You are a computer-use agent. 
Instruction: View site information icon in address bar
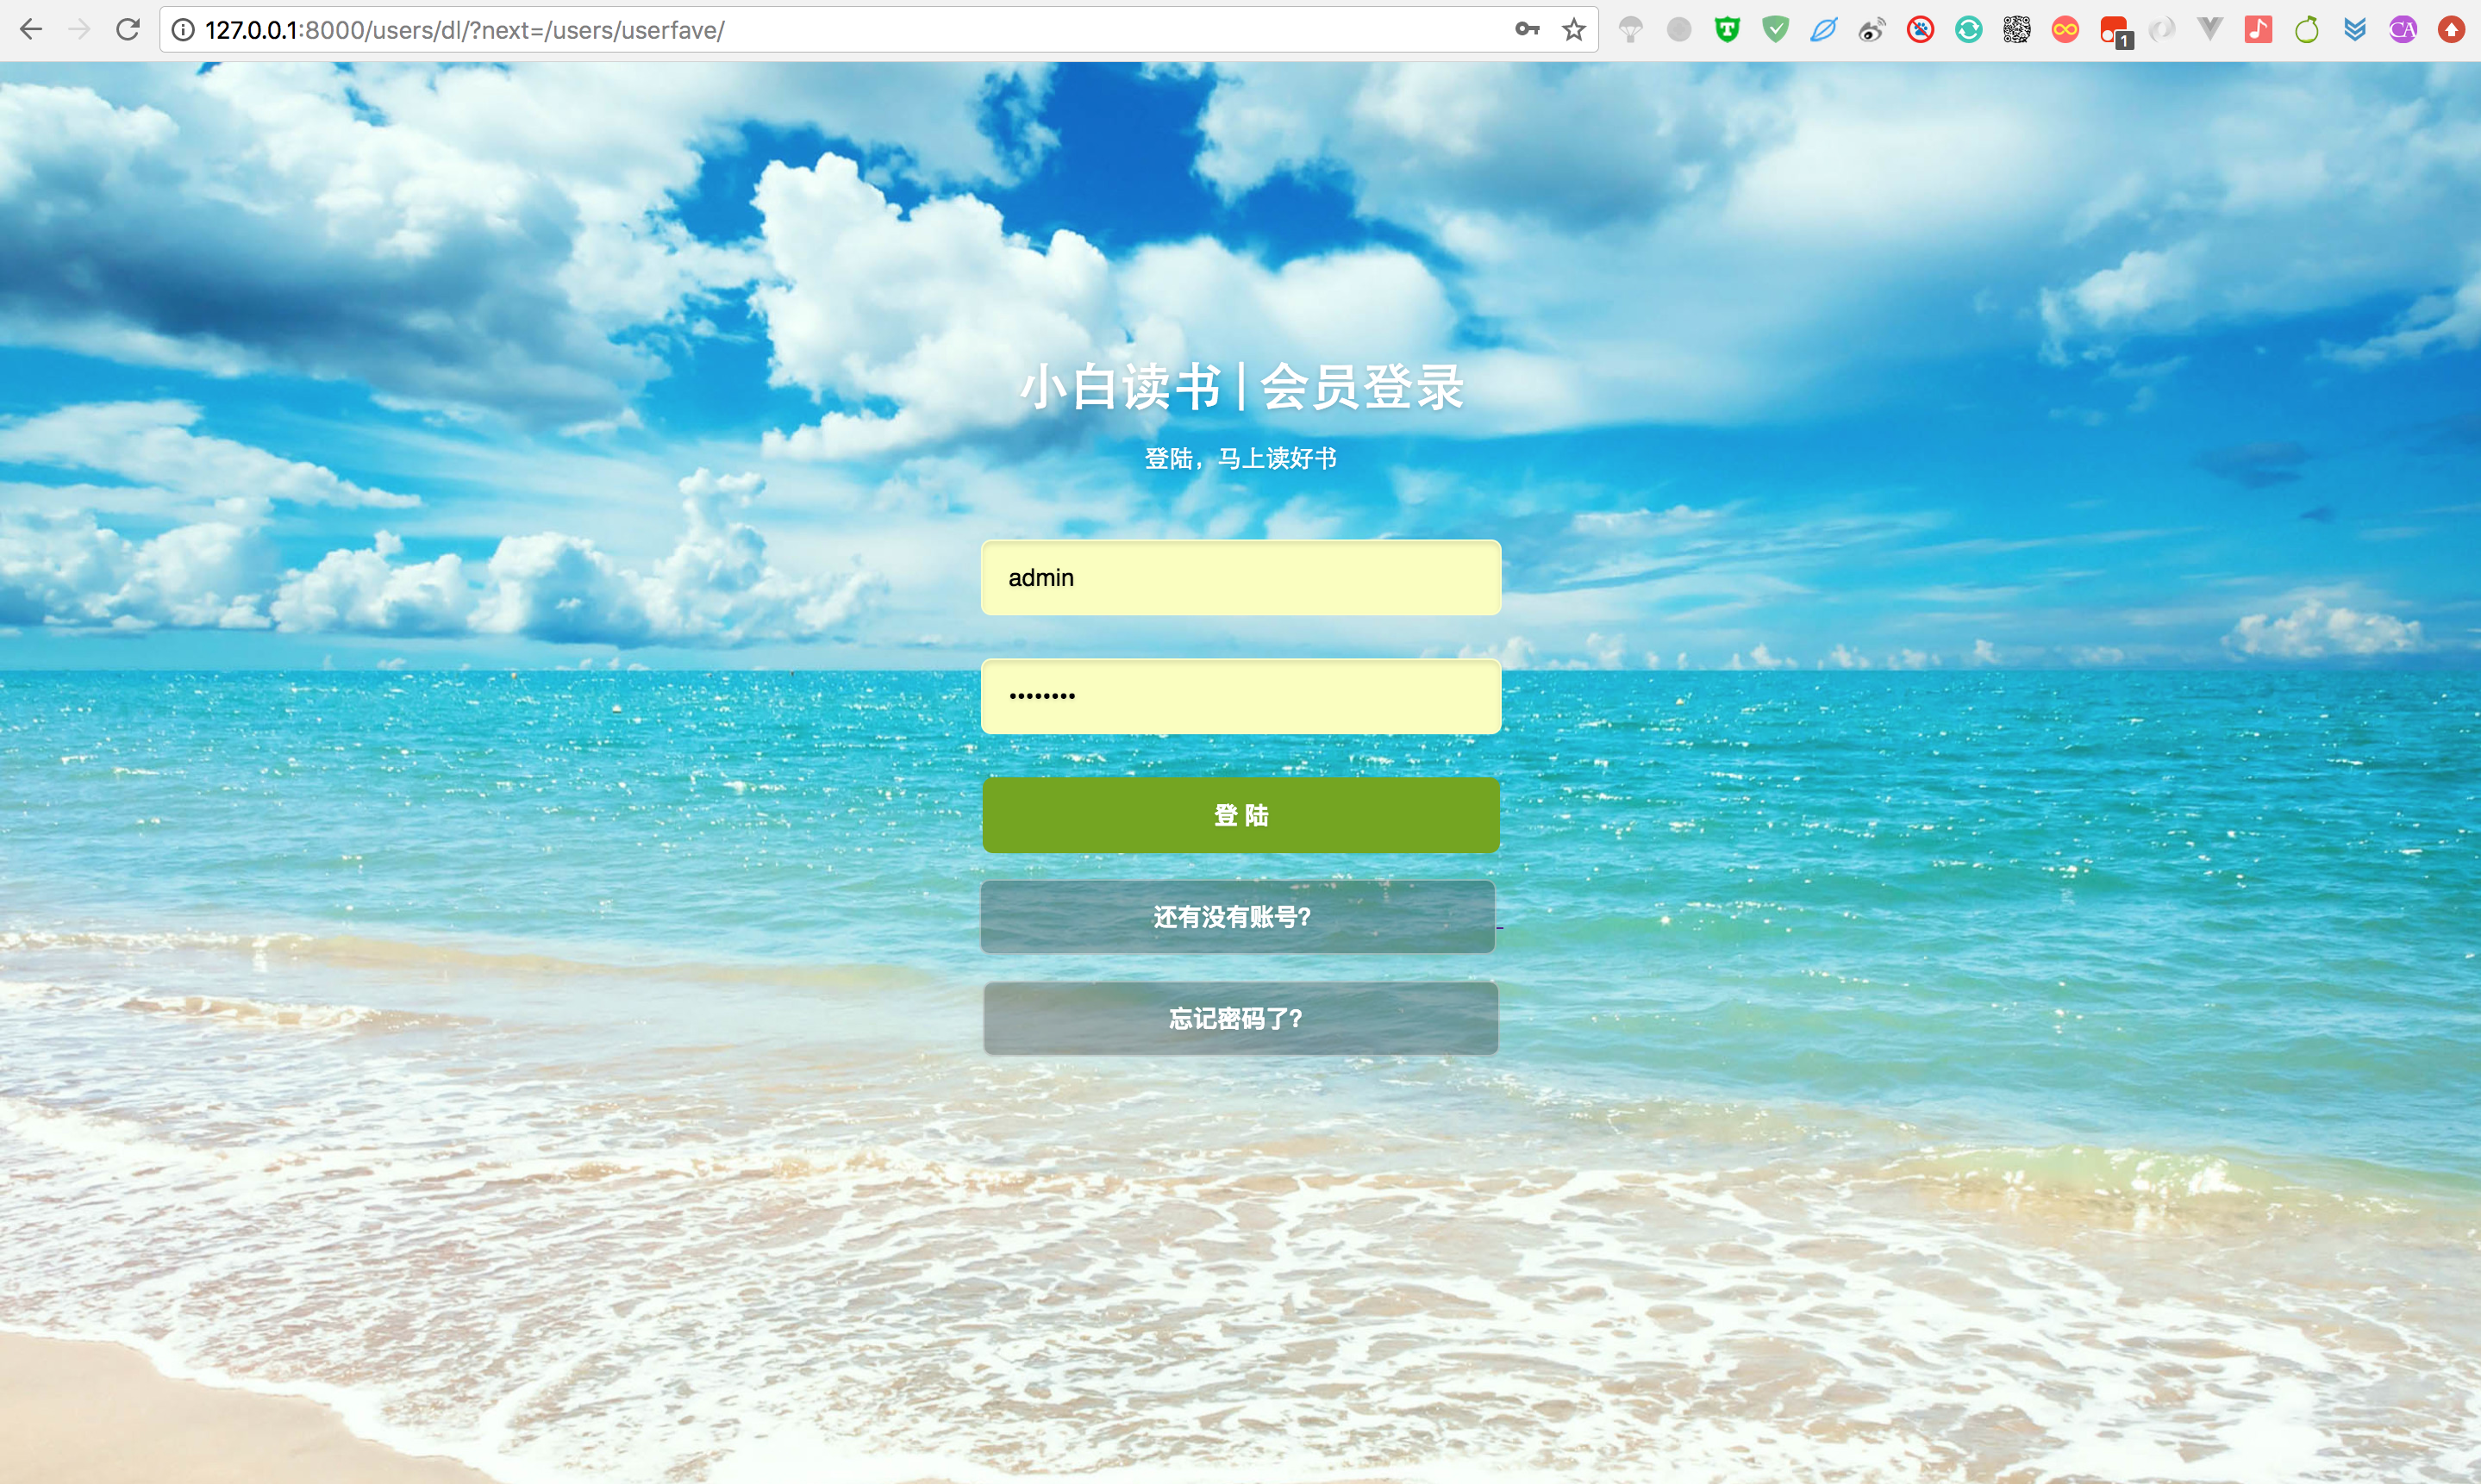(183, 30)
